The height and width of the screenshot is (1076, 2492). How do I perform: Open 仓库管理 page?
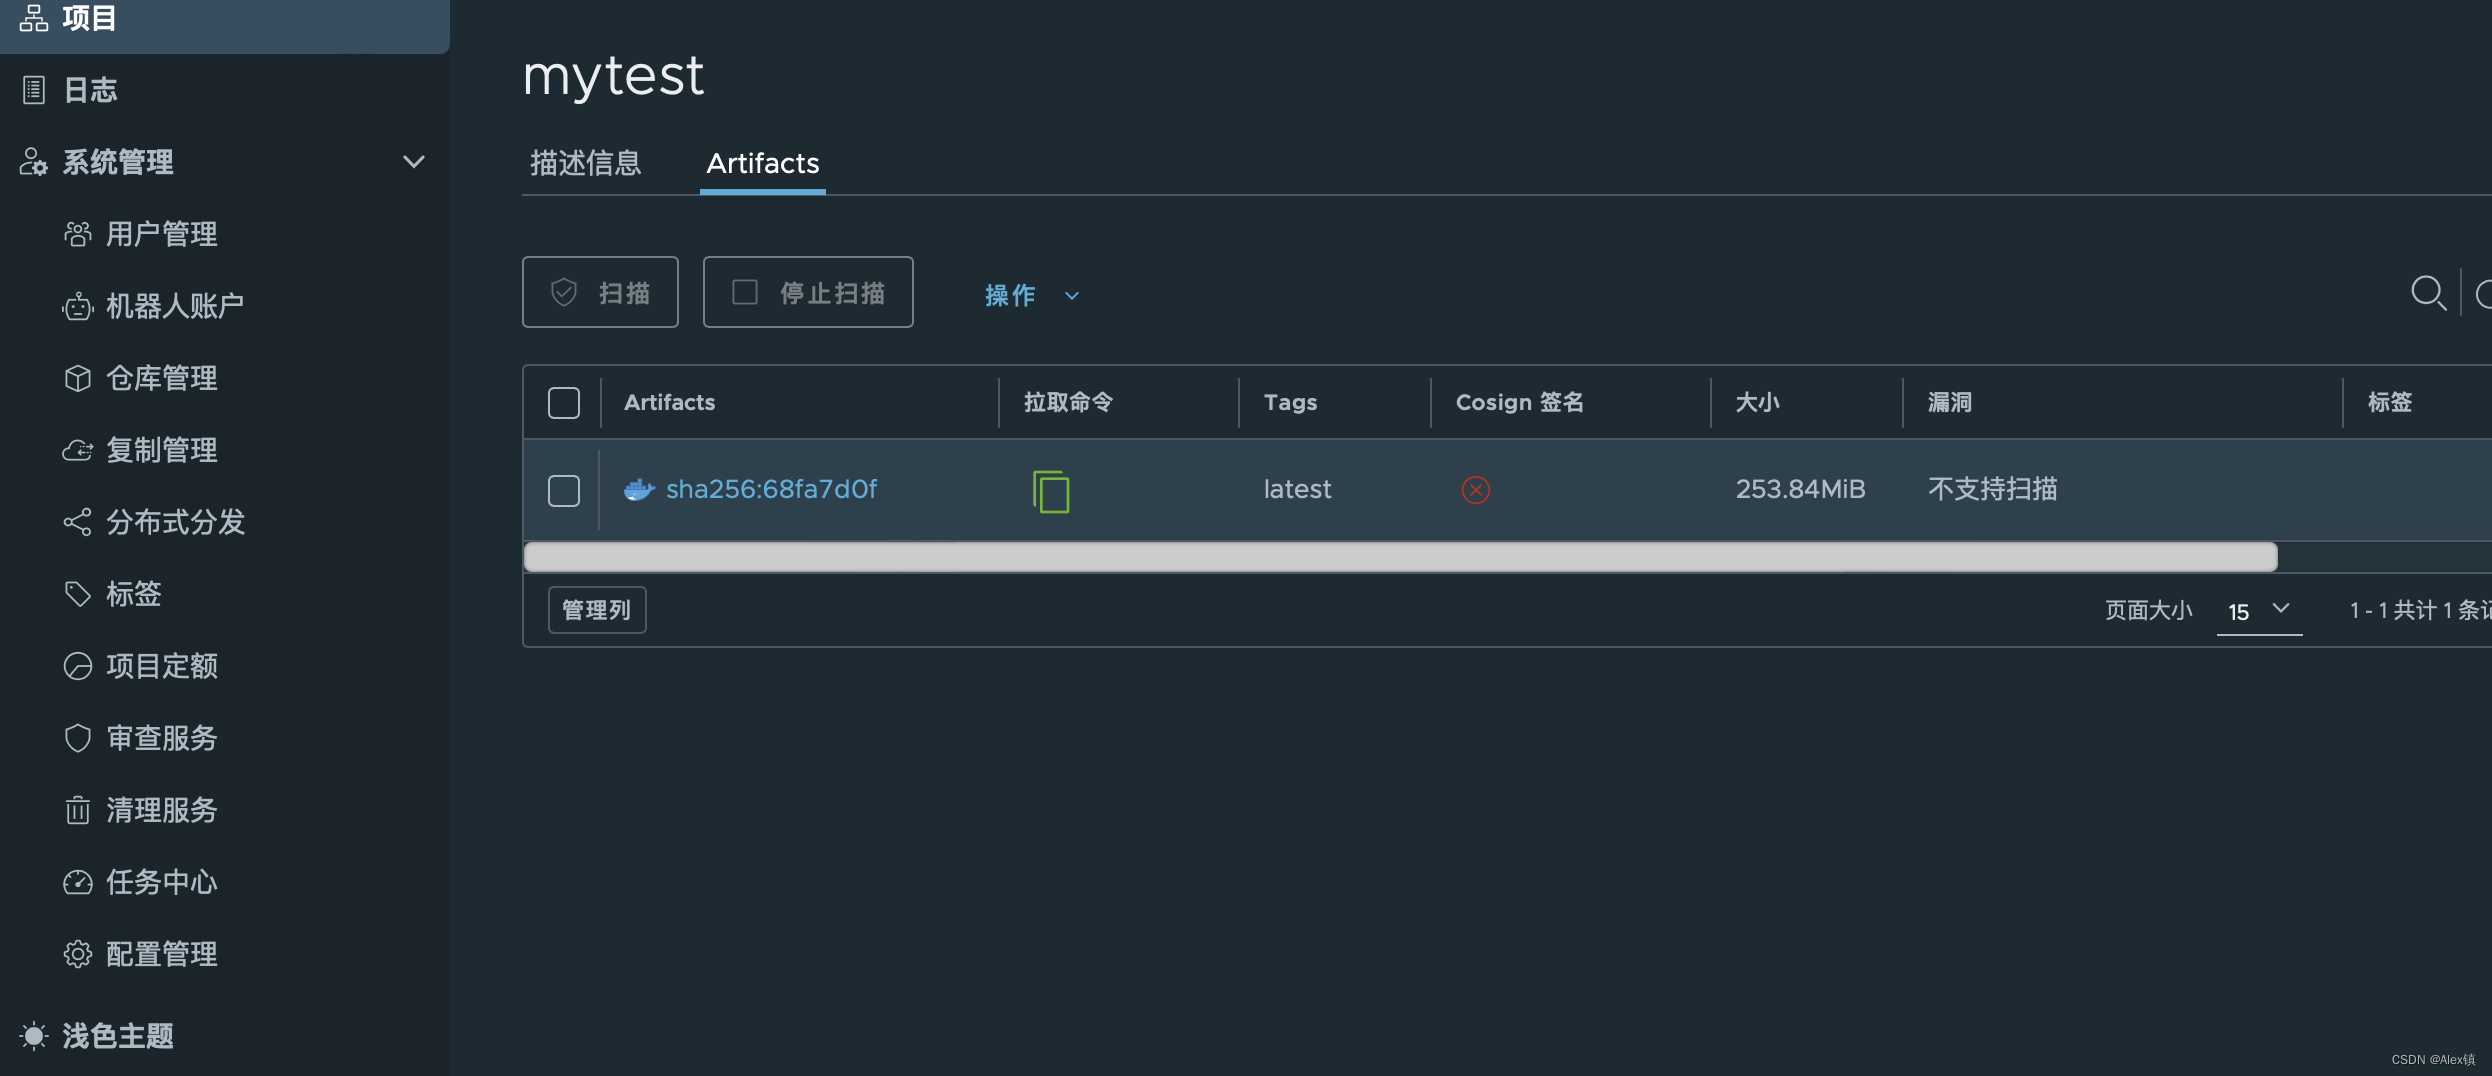pos(161,378)
